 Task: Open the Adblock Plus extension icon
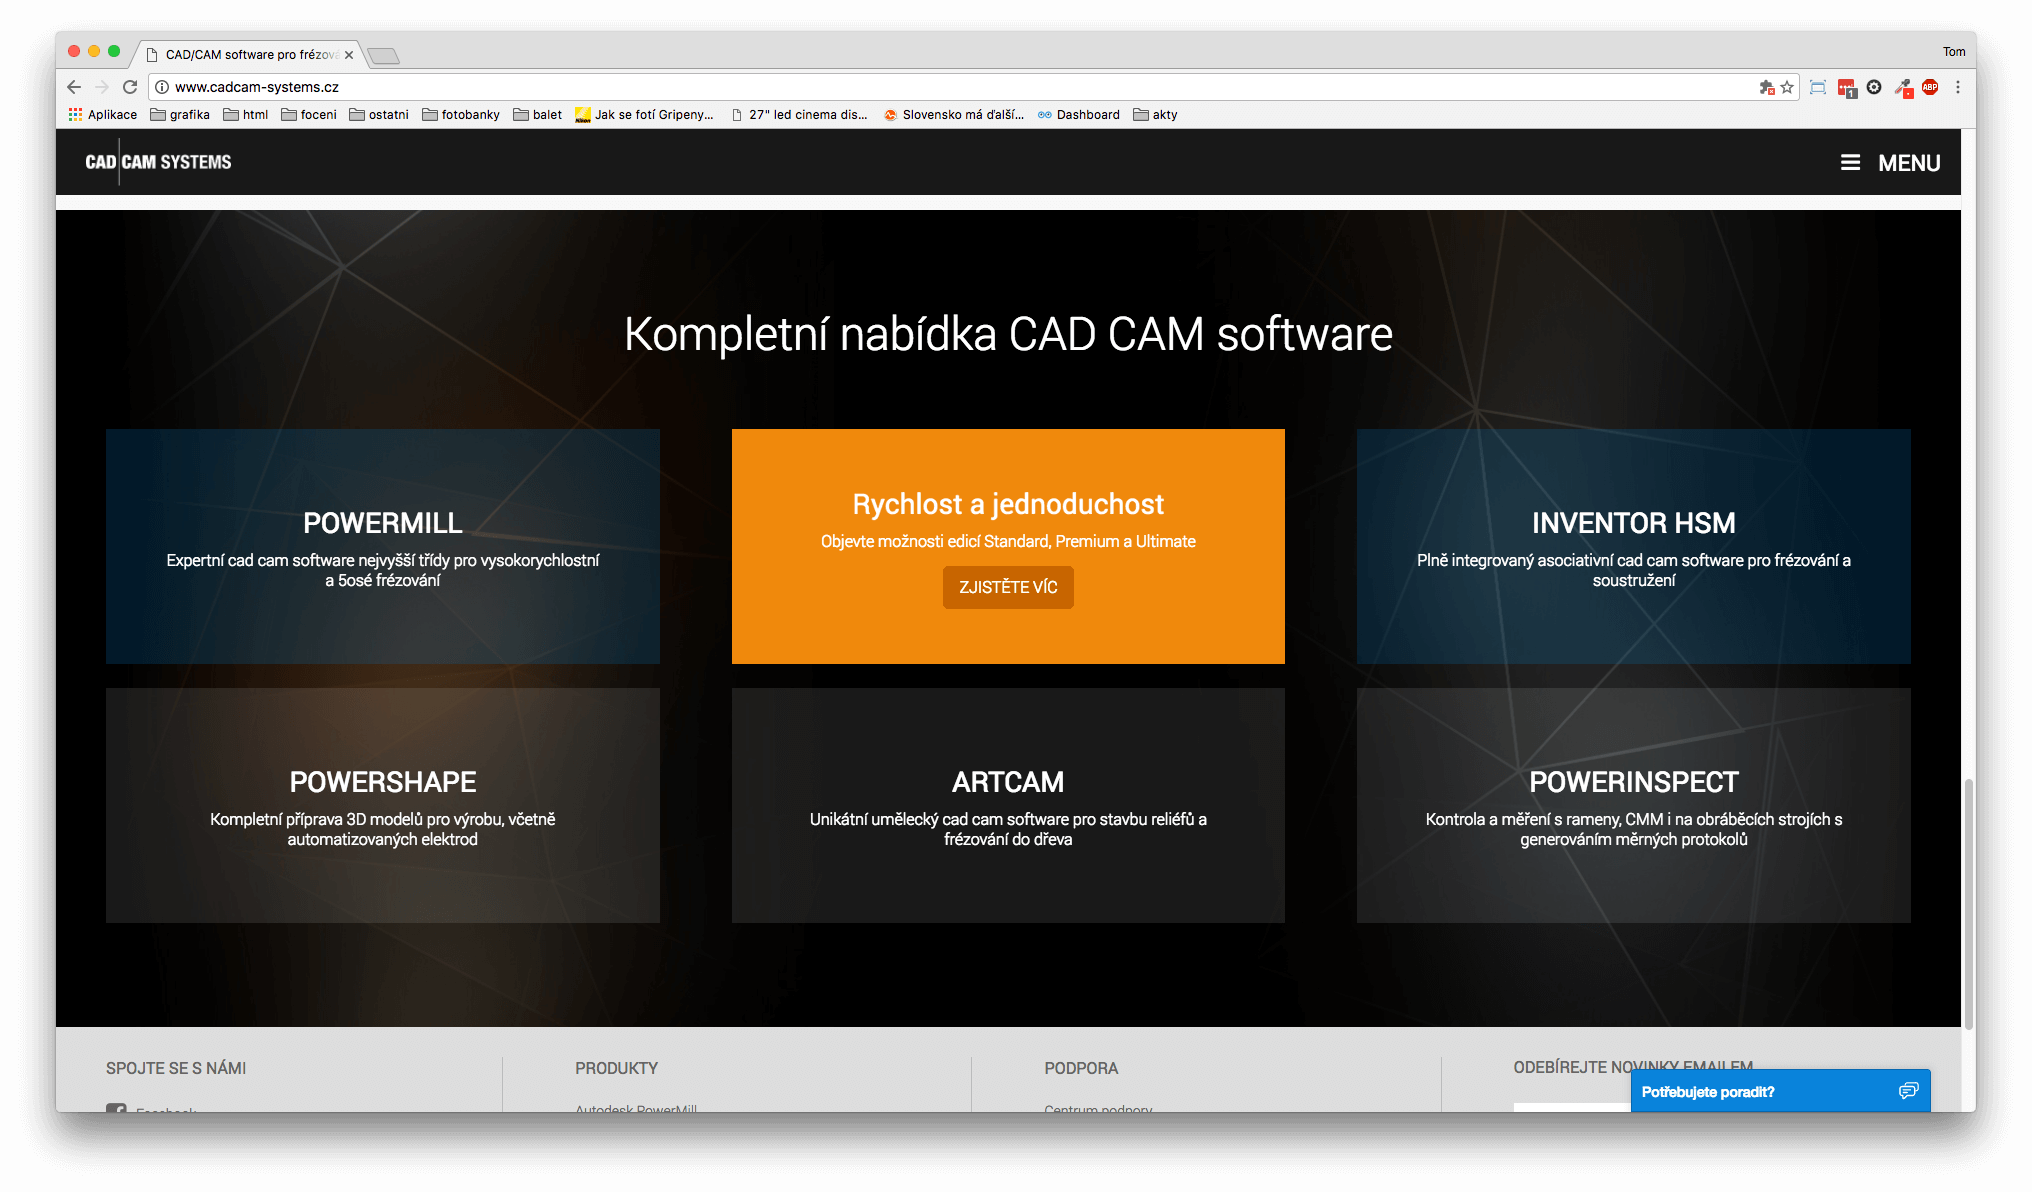[1930, 87]
